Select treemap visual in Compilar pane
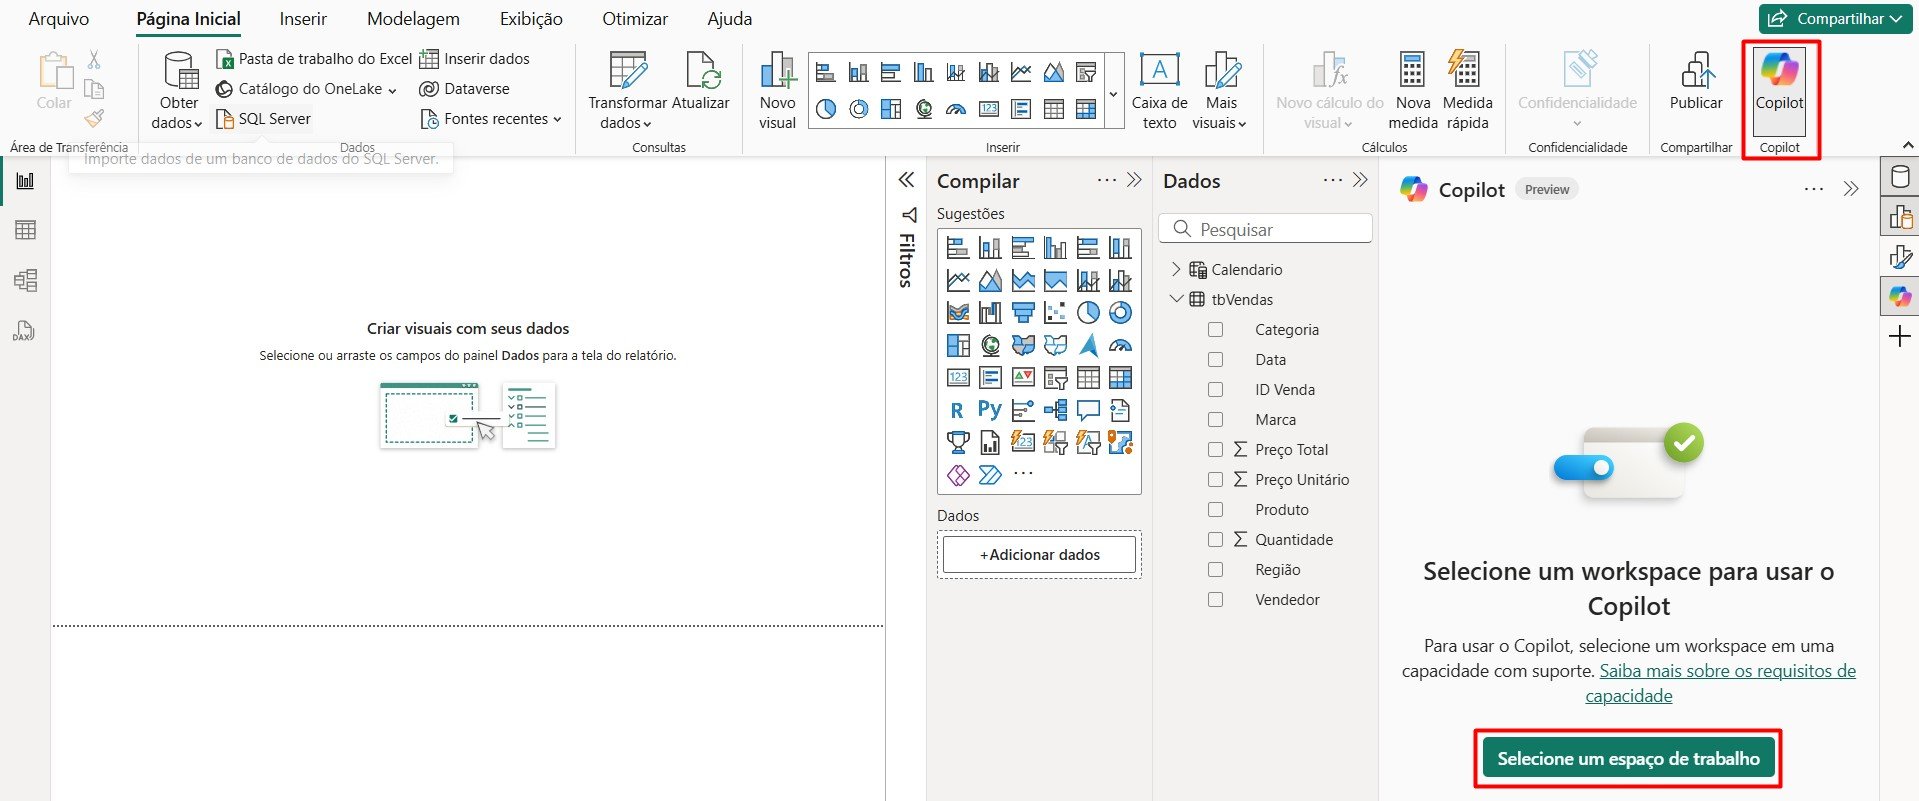 (958, 345)
